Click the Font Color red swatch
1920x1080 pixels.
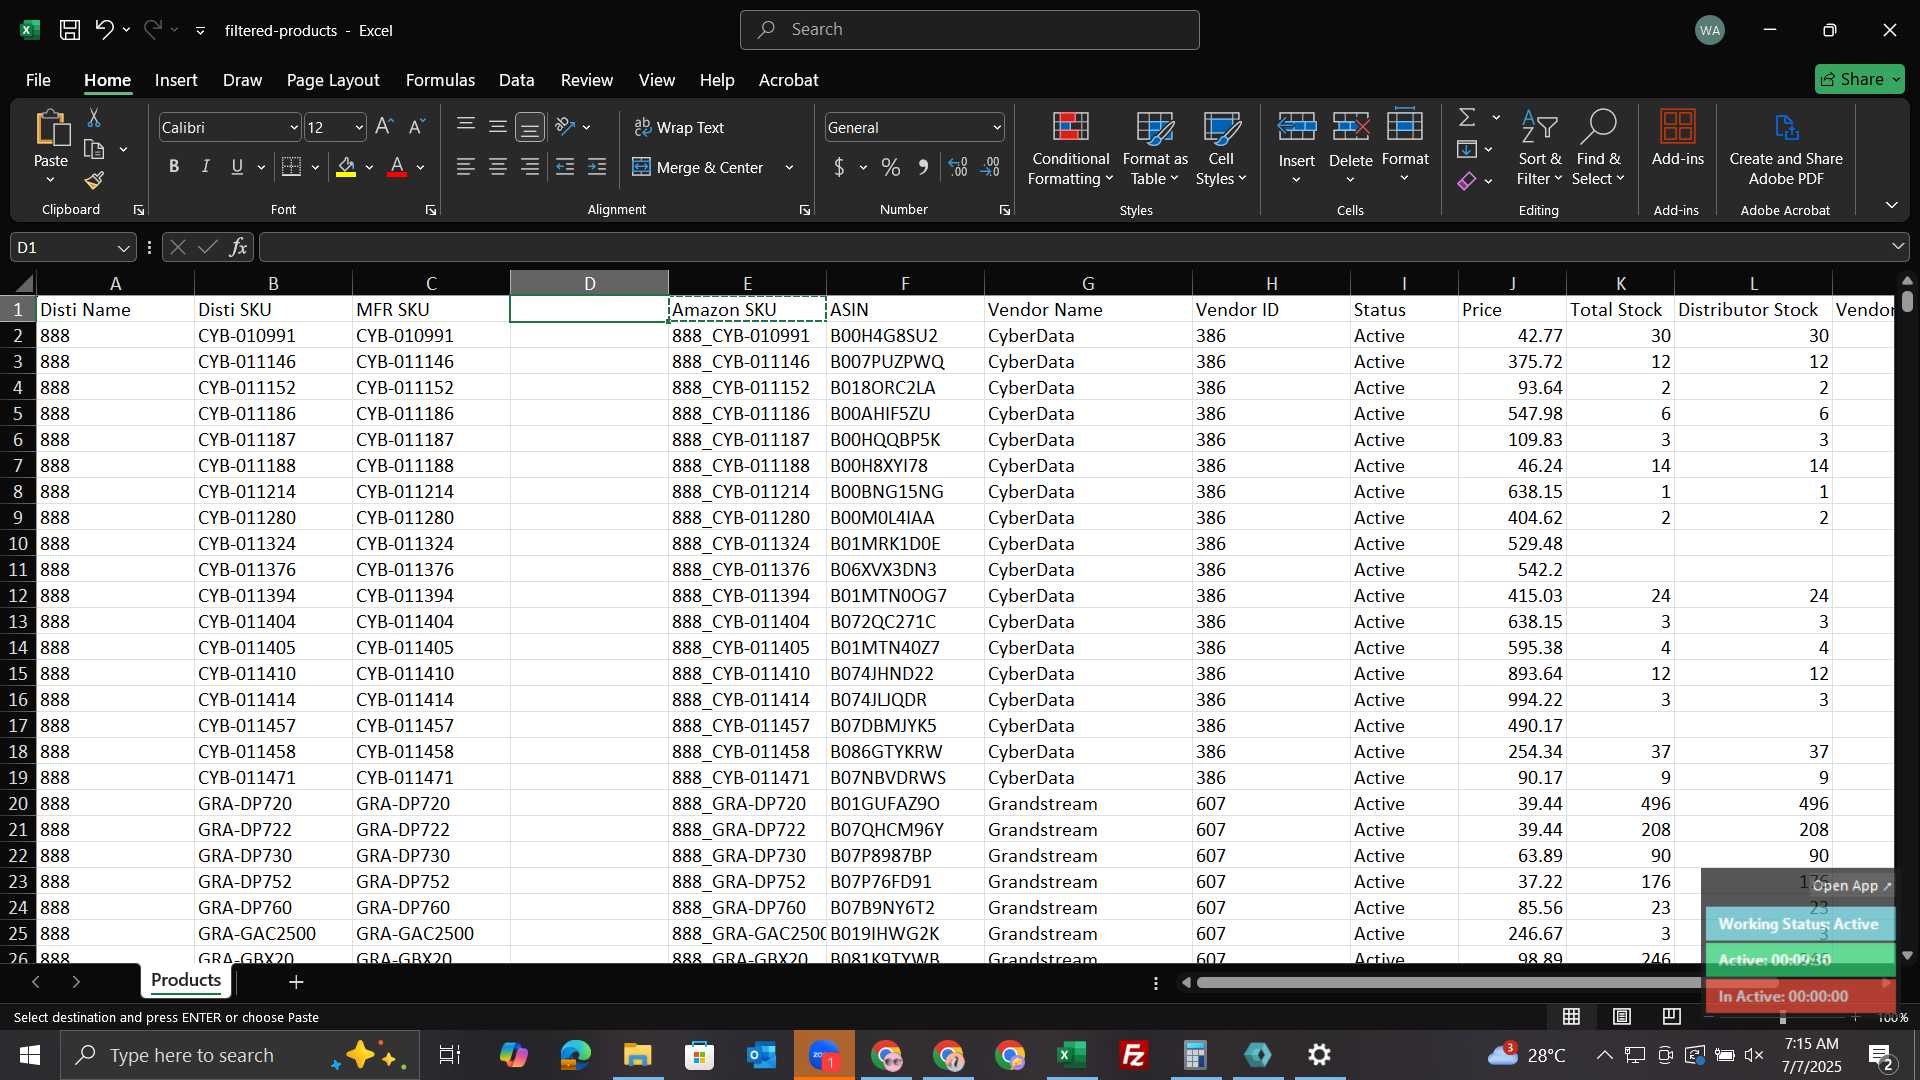(x=397, y=167)
